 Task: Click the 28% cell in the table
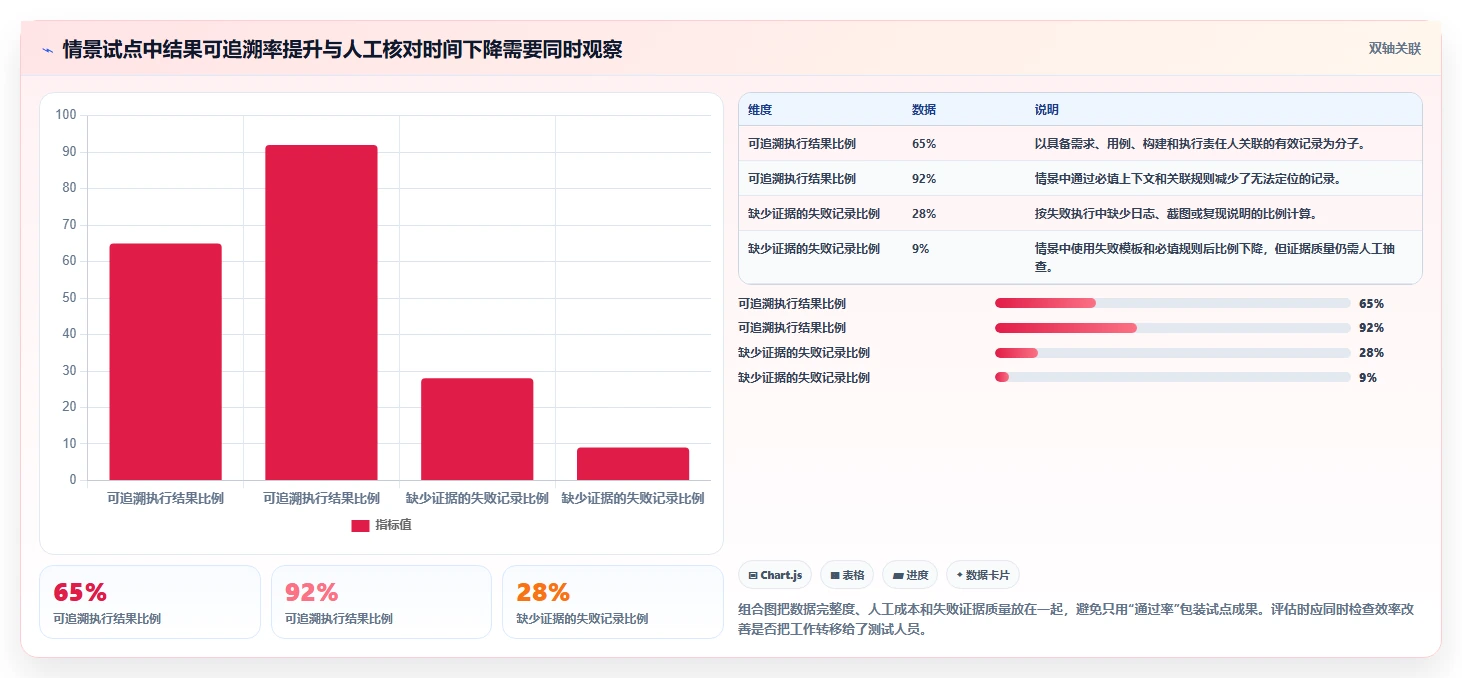[924, 214]
